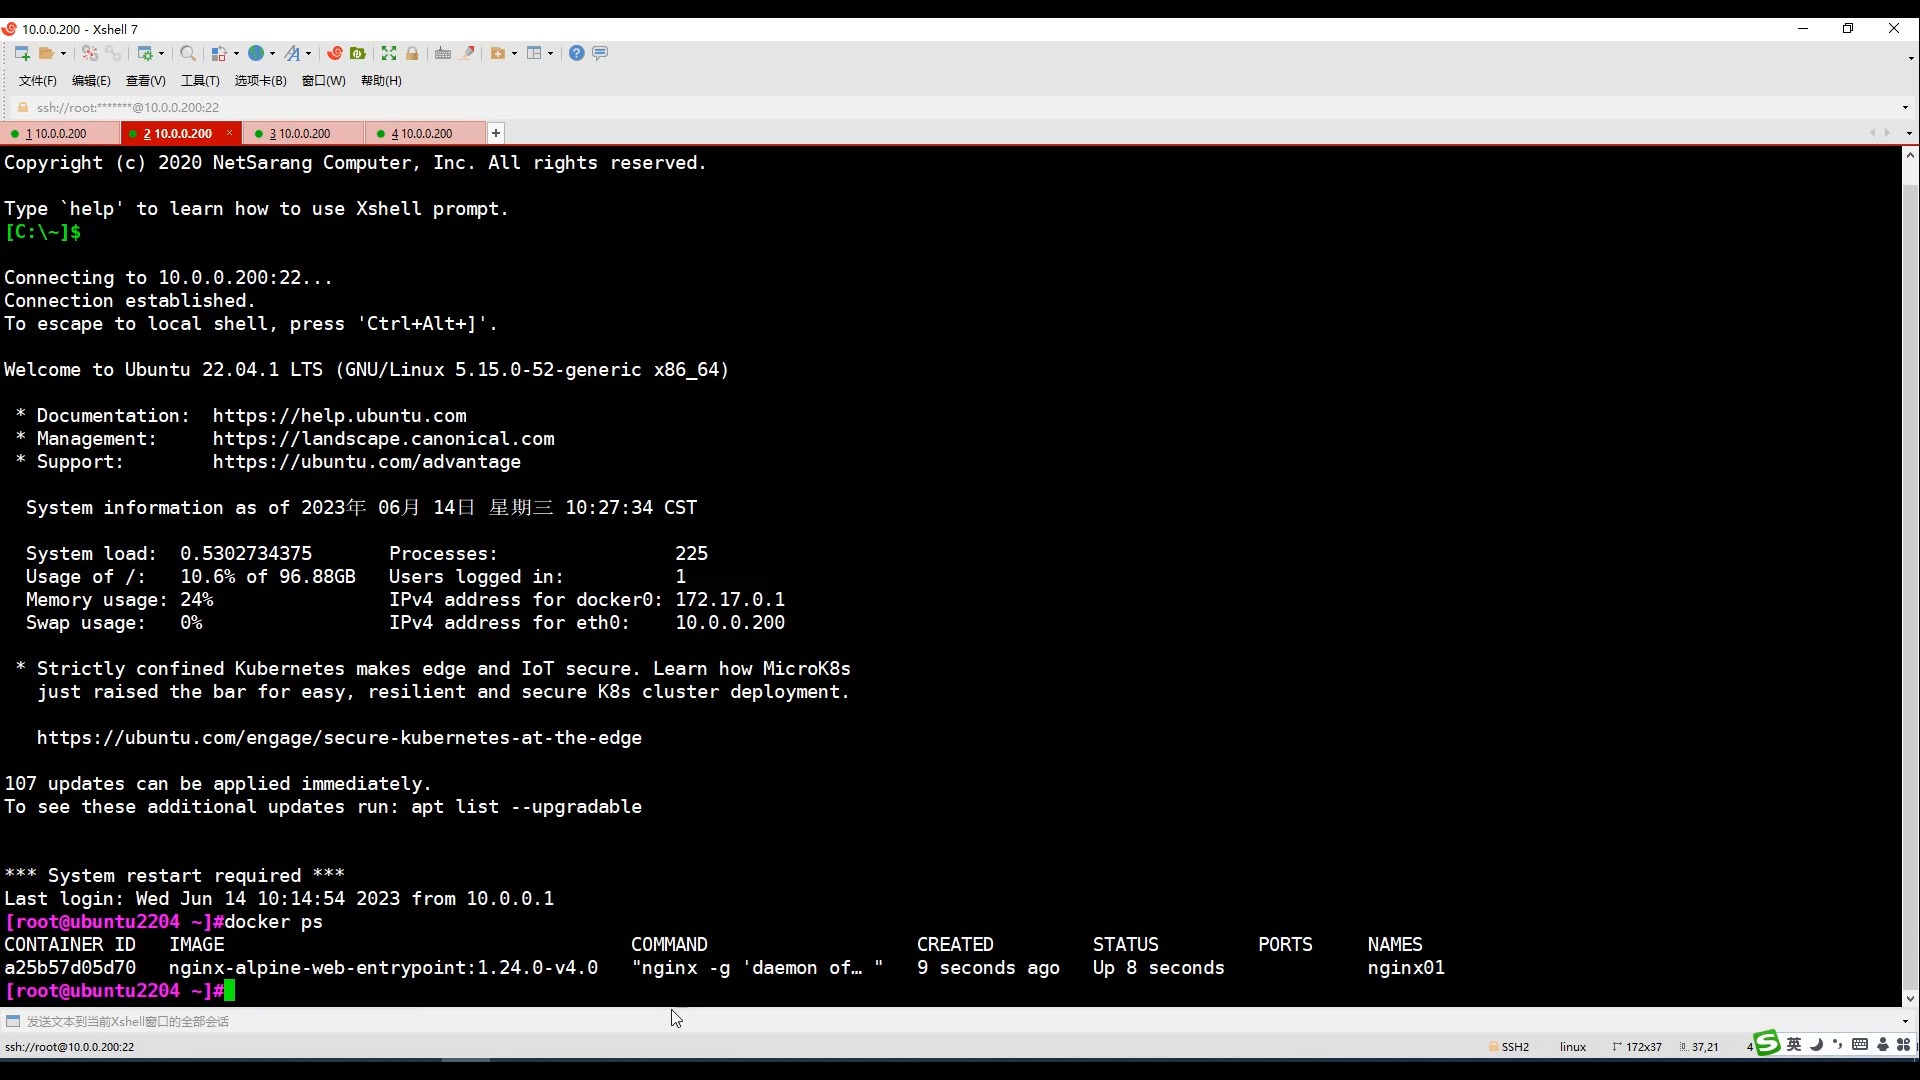Click the New Session icon
The image size is (1920, 1080).
click(x=22, y=53)
